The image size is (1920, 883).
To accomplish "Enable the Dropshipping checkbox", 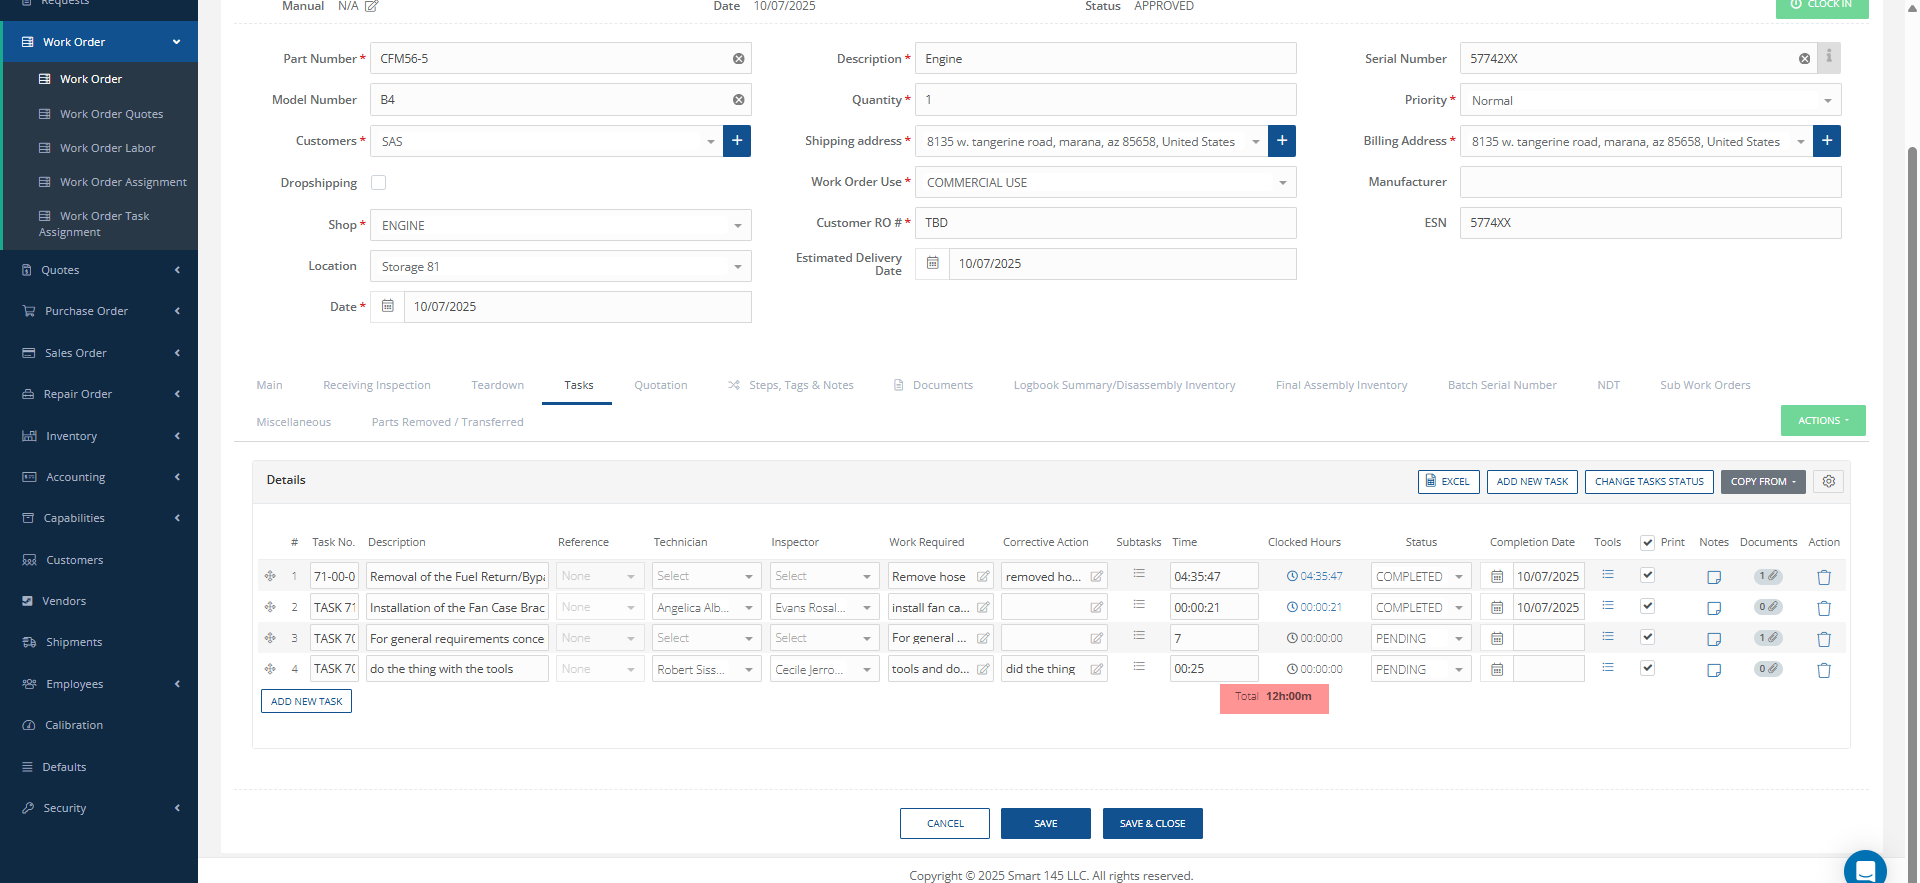I will click(x=378, y=183).
